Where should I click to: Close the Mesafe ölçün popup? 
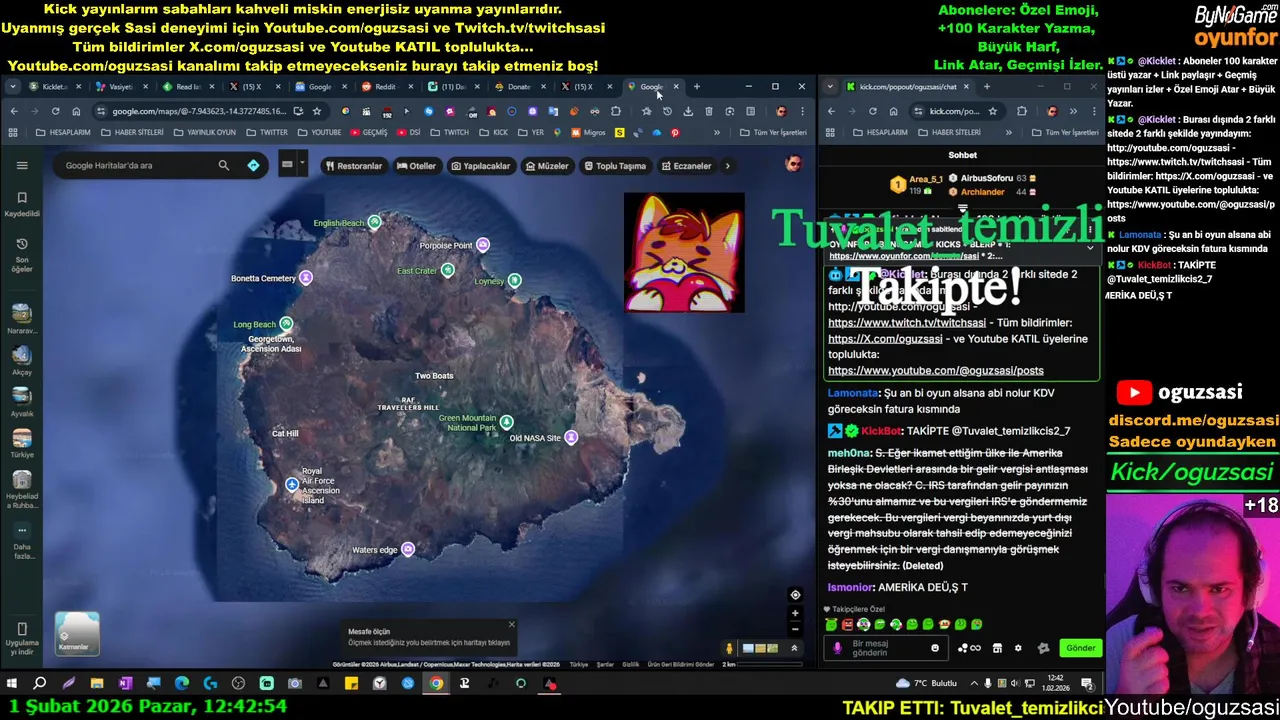pos(511,625)
